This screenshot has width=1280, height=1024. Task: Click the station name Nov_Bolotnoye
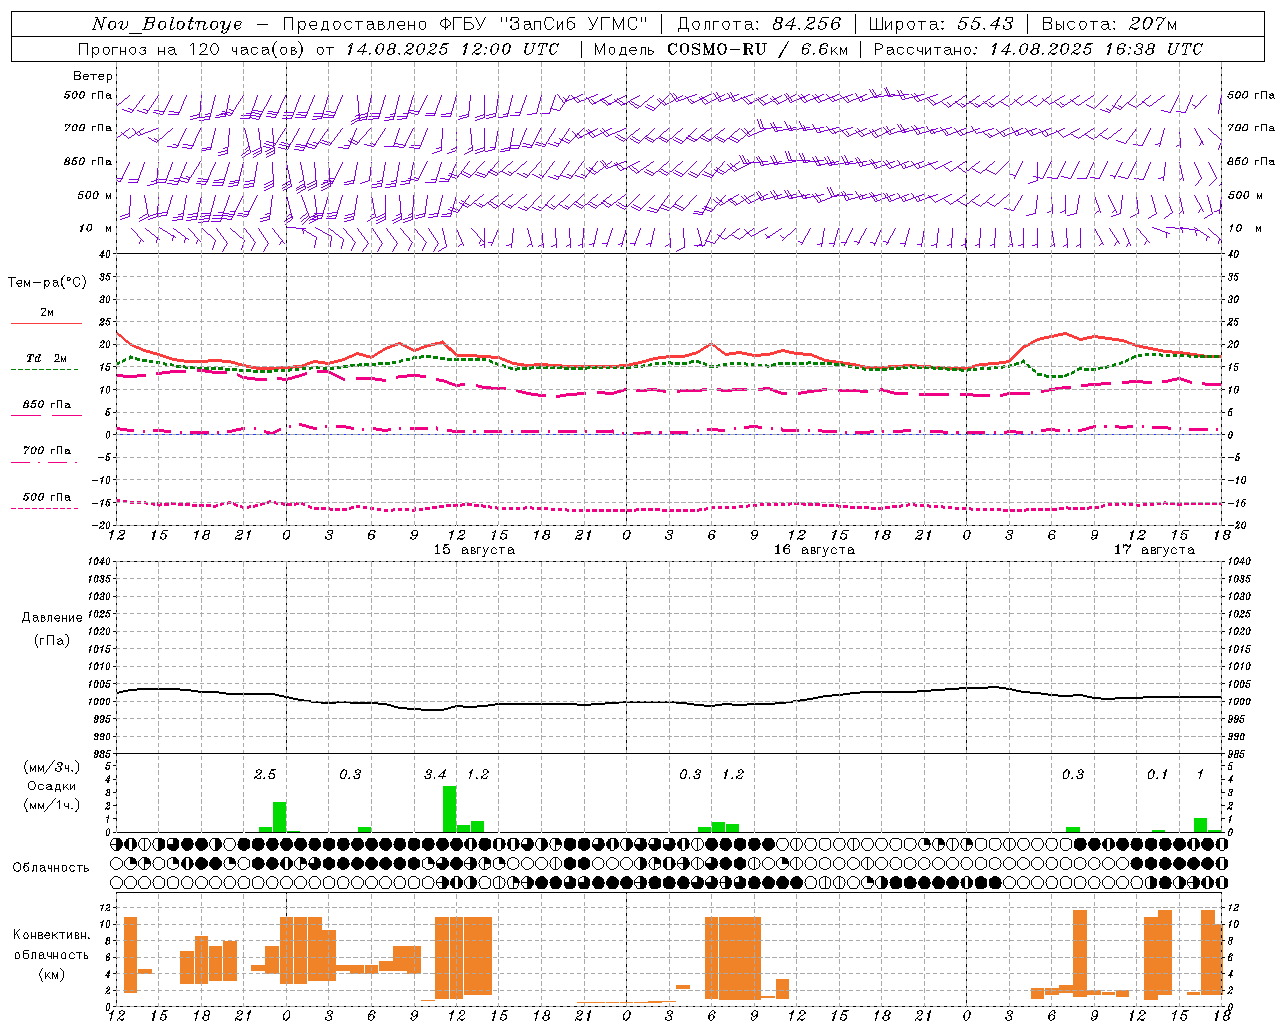[x=167, y=24]
